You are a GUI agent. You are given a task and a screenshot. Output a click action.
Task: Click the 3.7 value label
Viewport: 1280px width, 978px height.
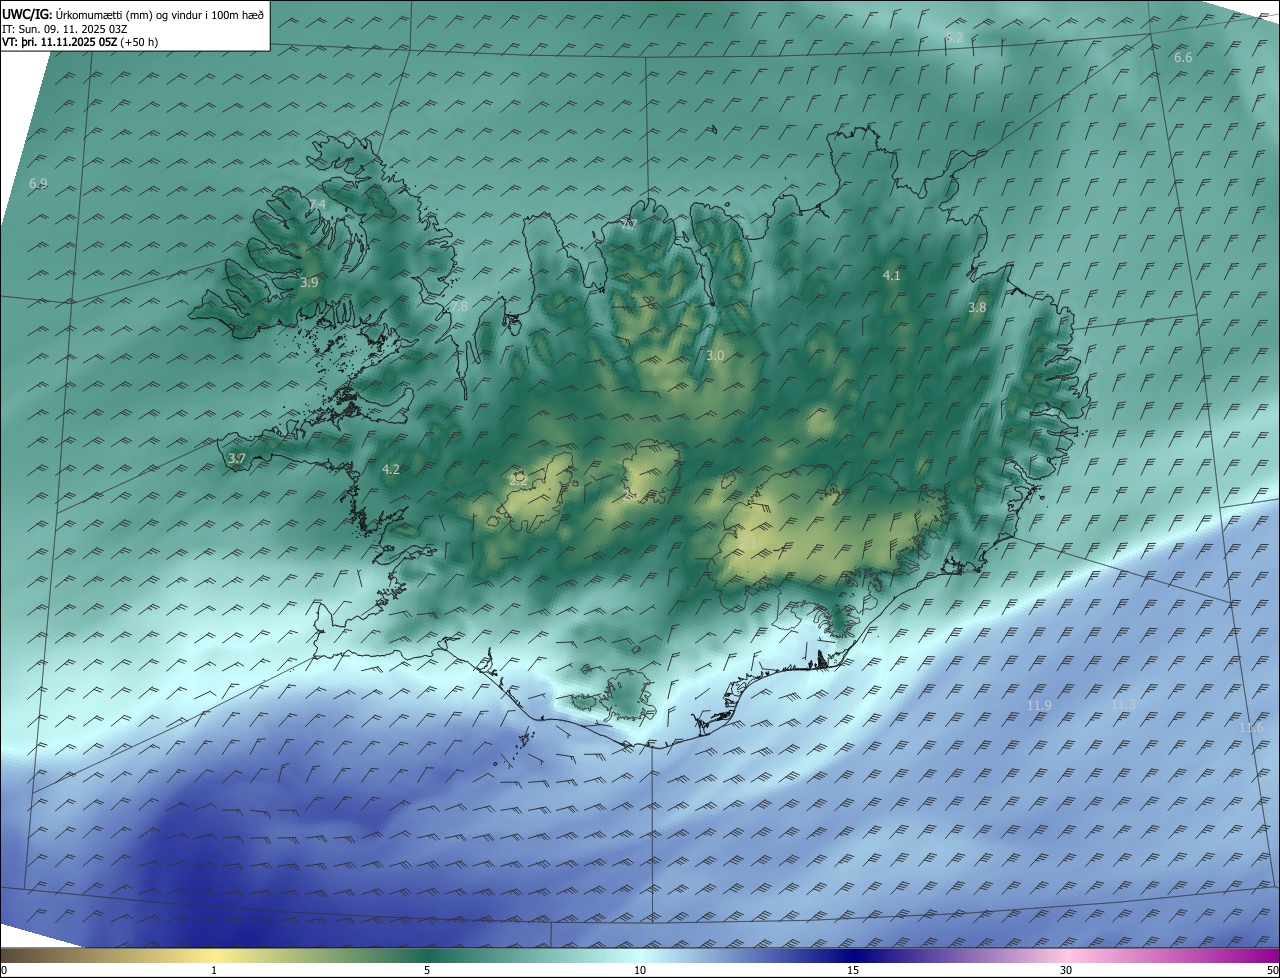[x=237, y=459]
